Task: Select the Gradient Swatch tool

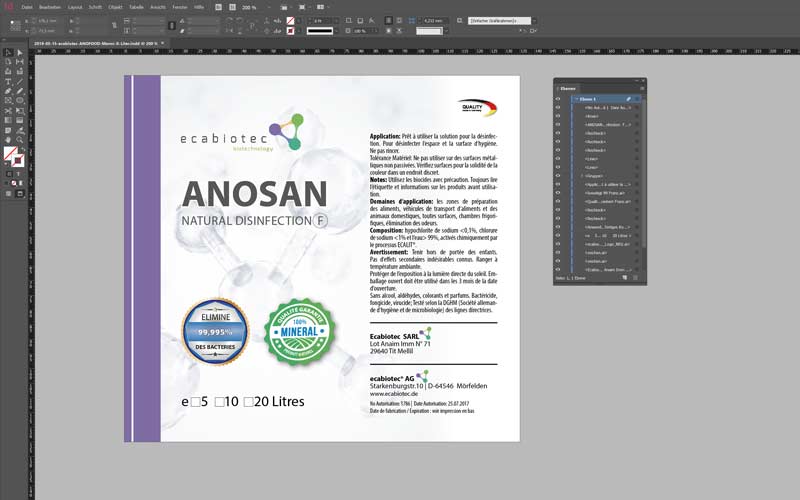Action: tap(8, 120)
